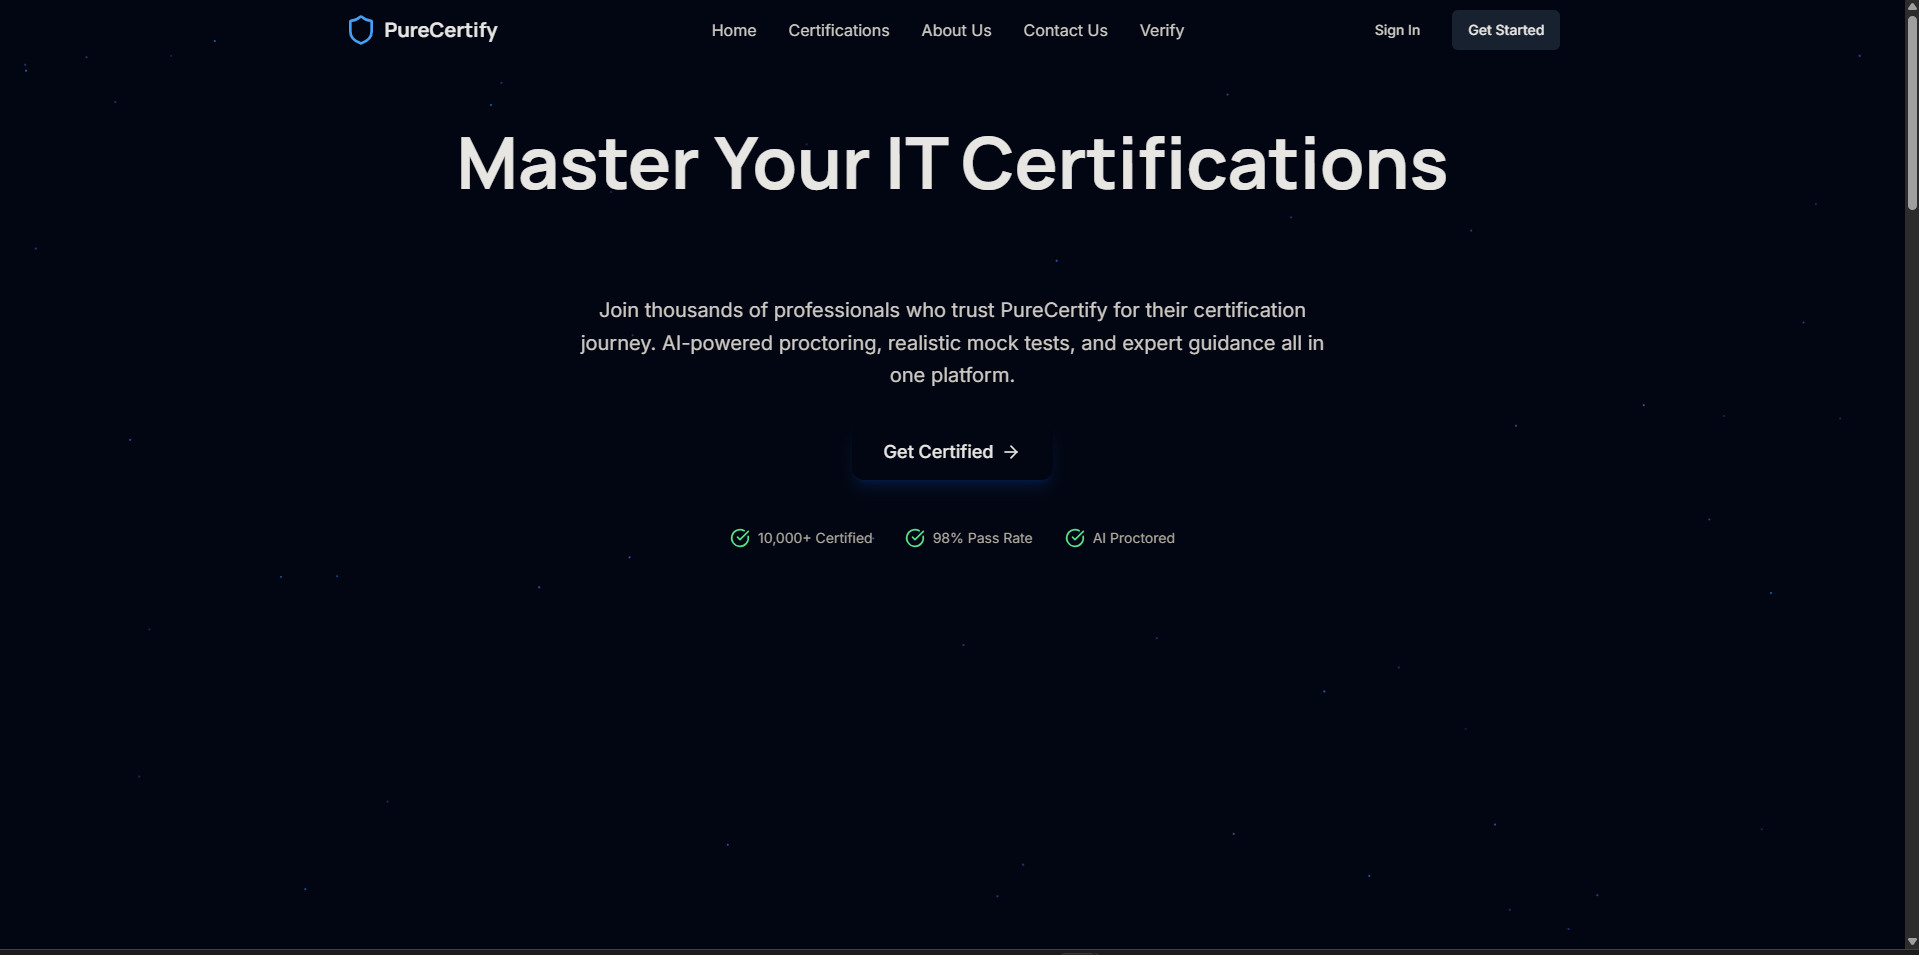Click the PureCertify shield logo icon

pyautogui.click(x=360, y=30)
